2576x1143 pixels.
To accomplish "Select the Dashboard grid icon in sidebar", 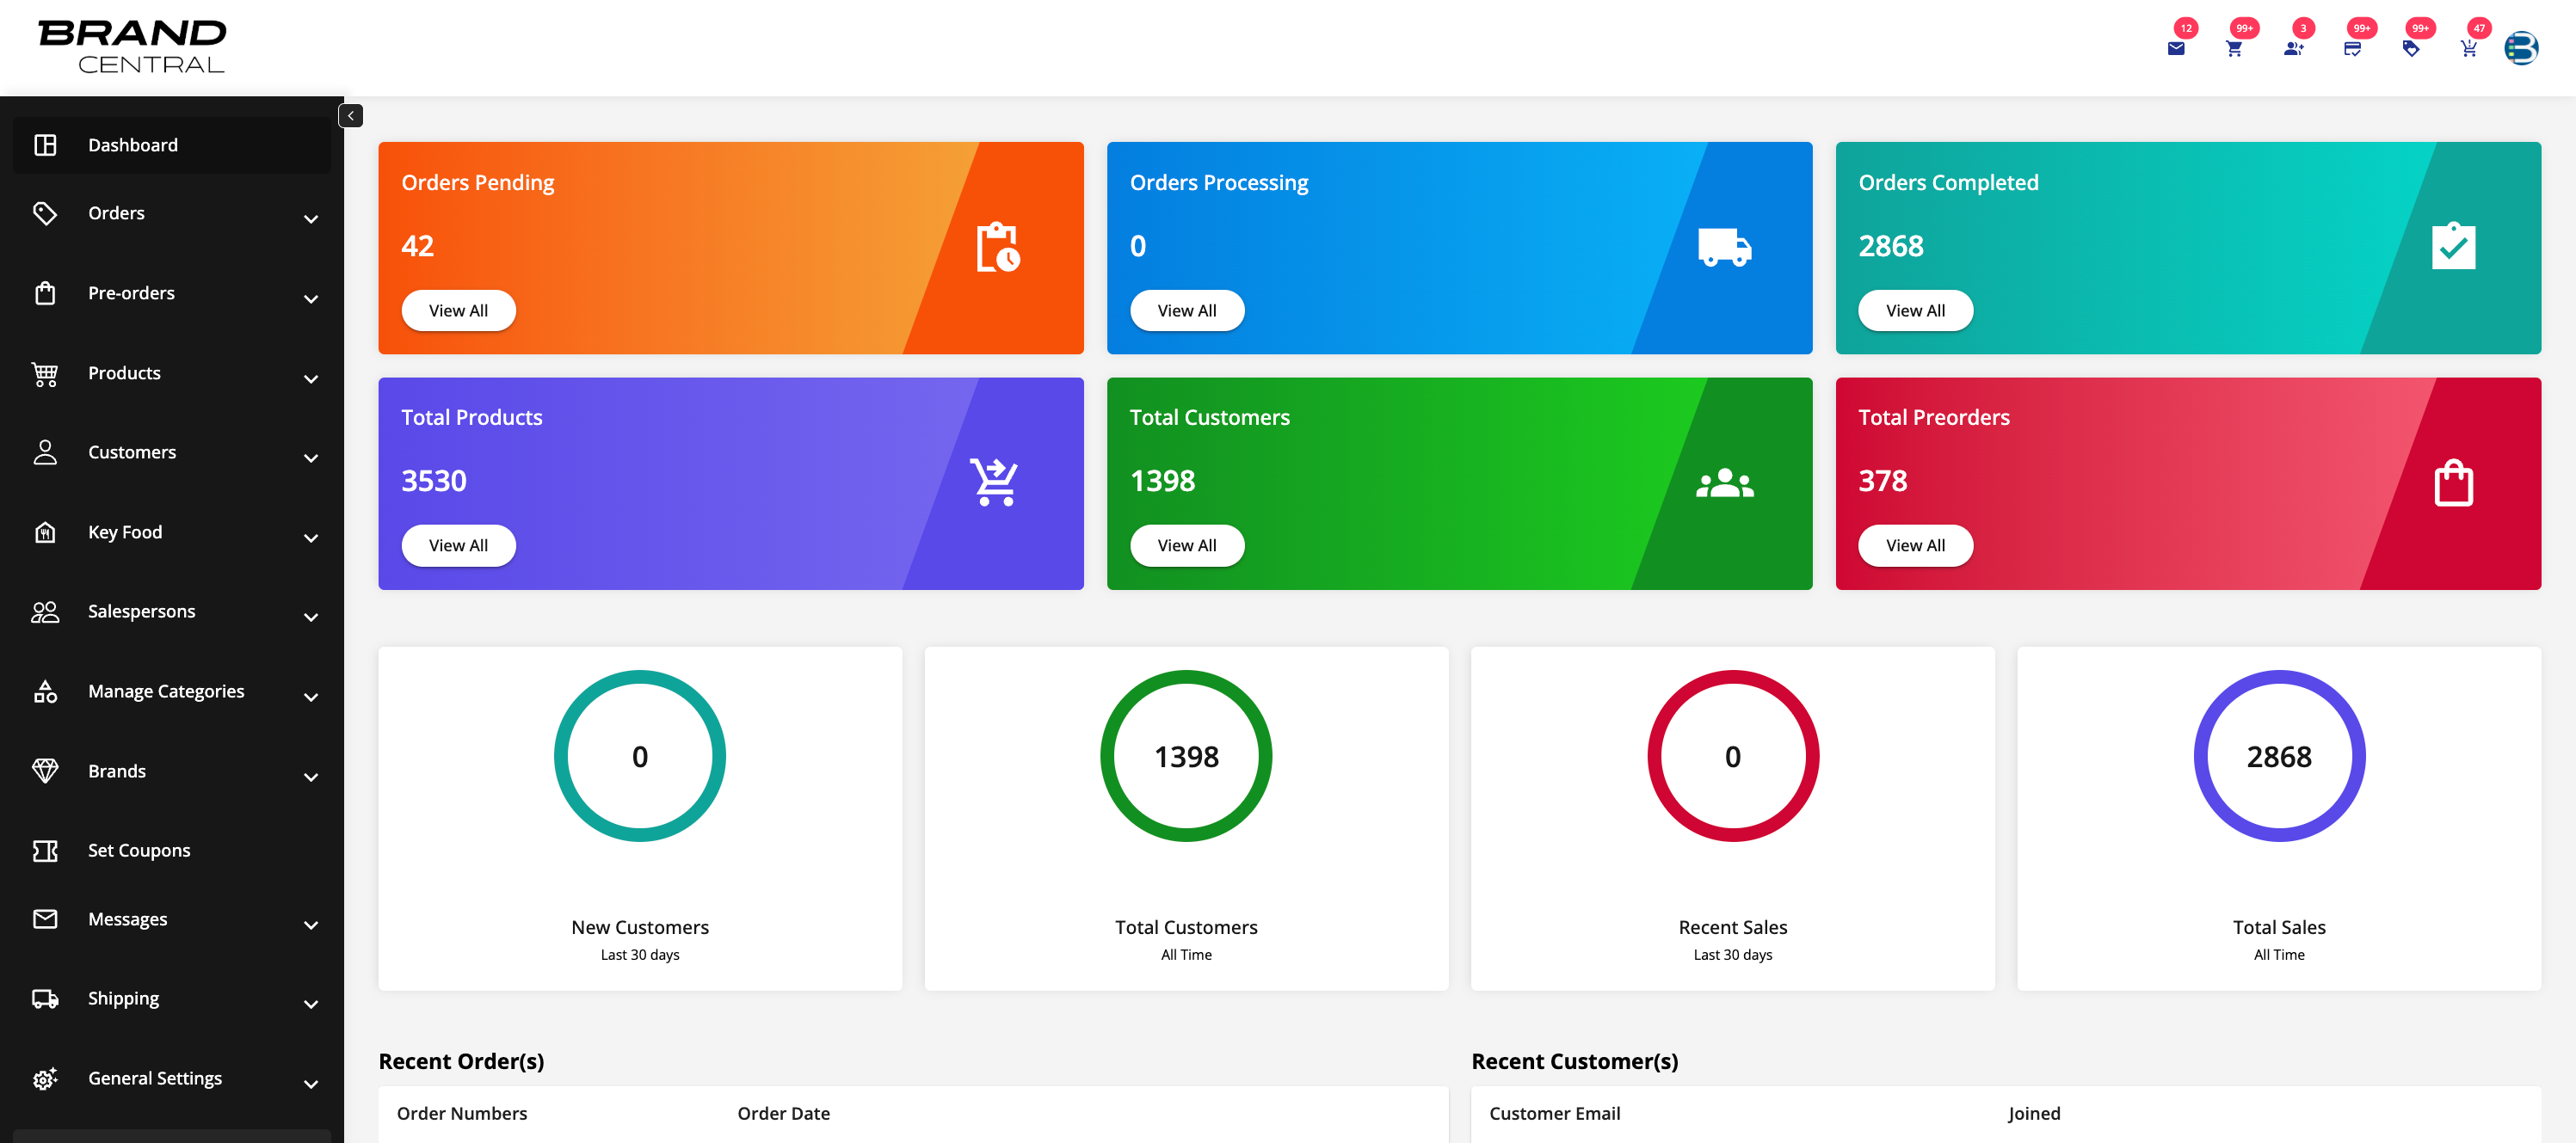I will pos(45,144).
